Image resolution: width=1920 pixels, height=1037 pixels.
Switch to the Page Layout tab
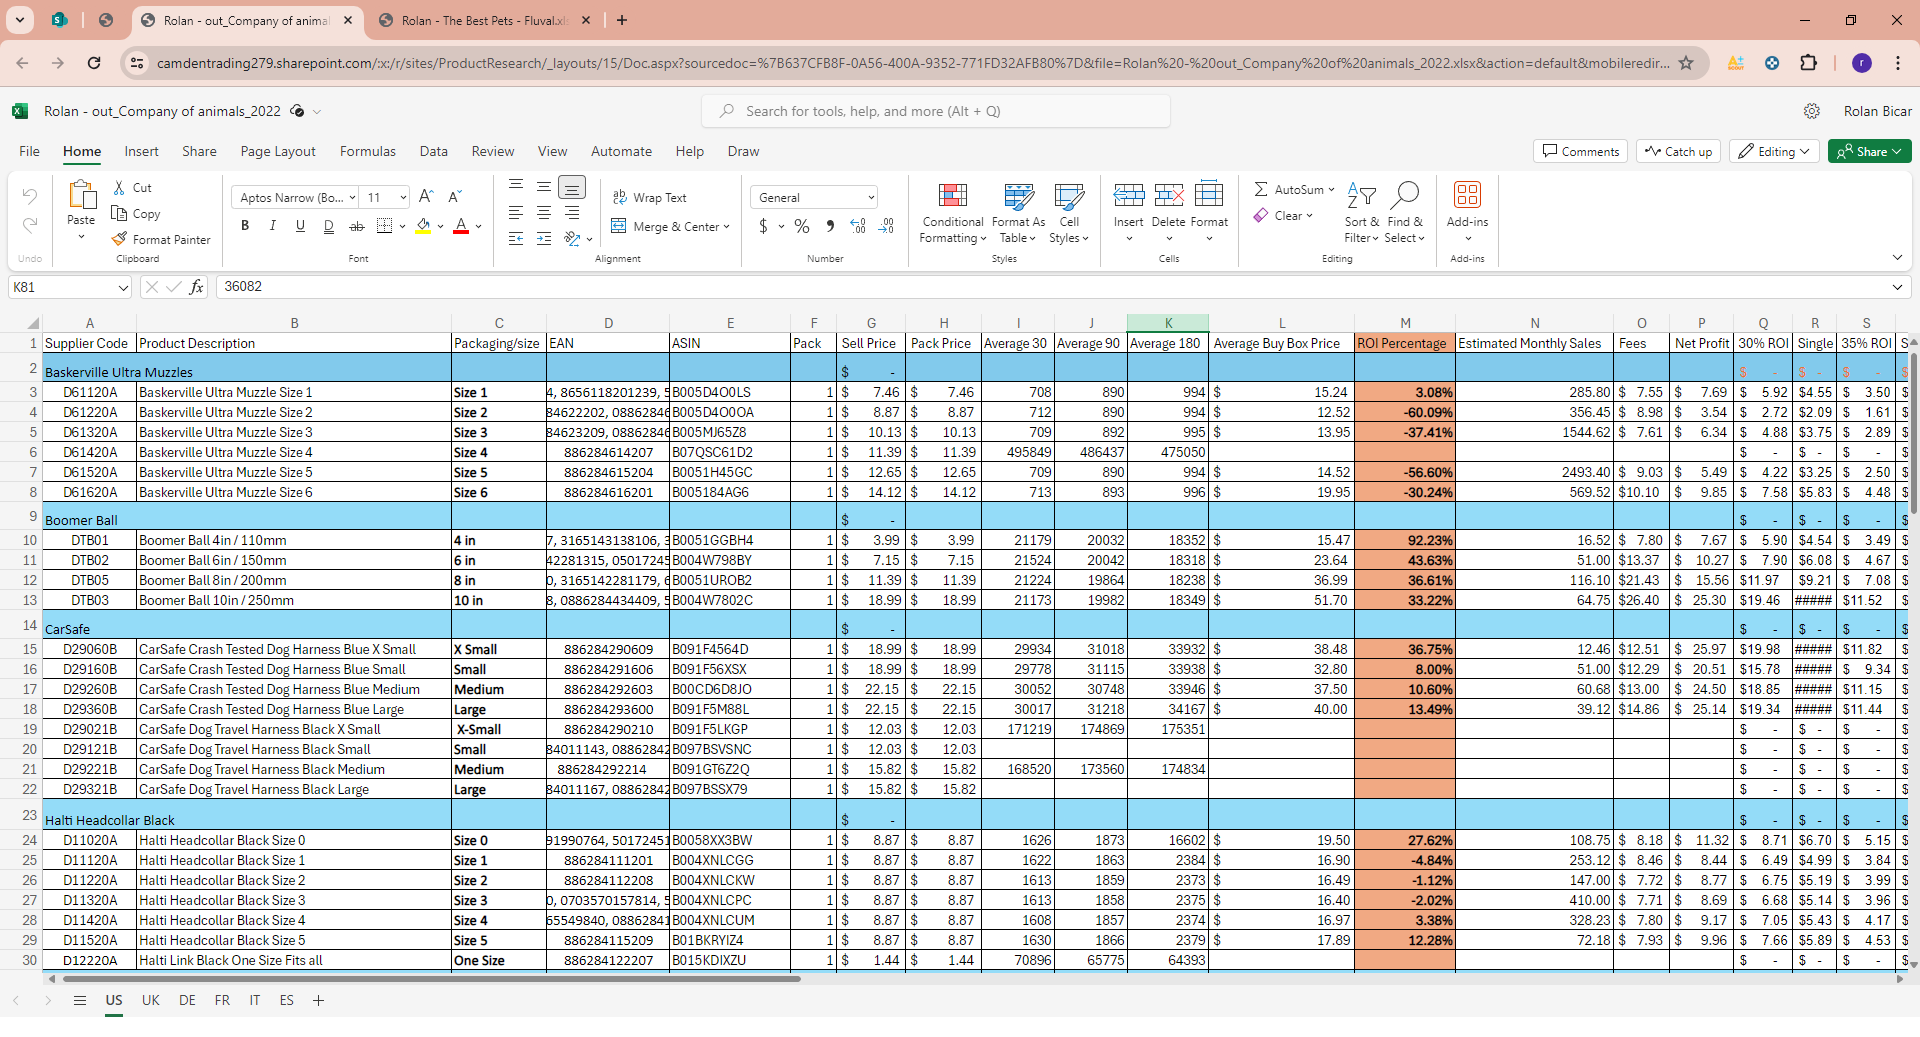278,151
